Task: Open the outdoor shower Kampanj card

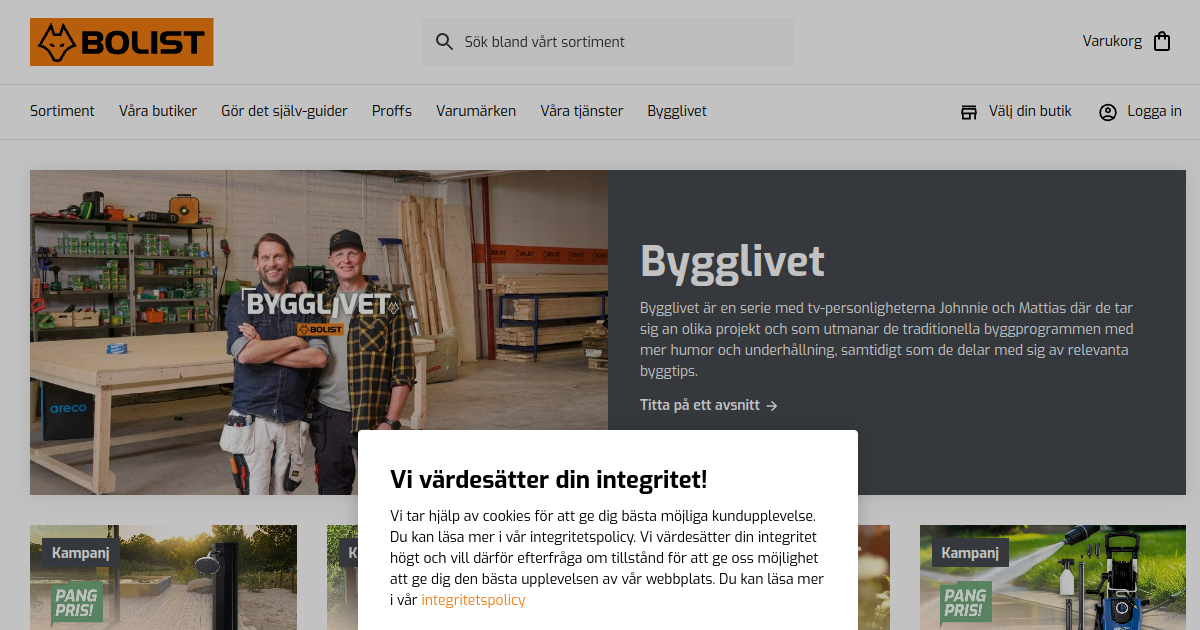Action: 163,577
